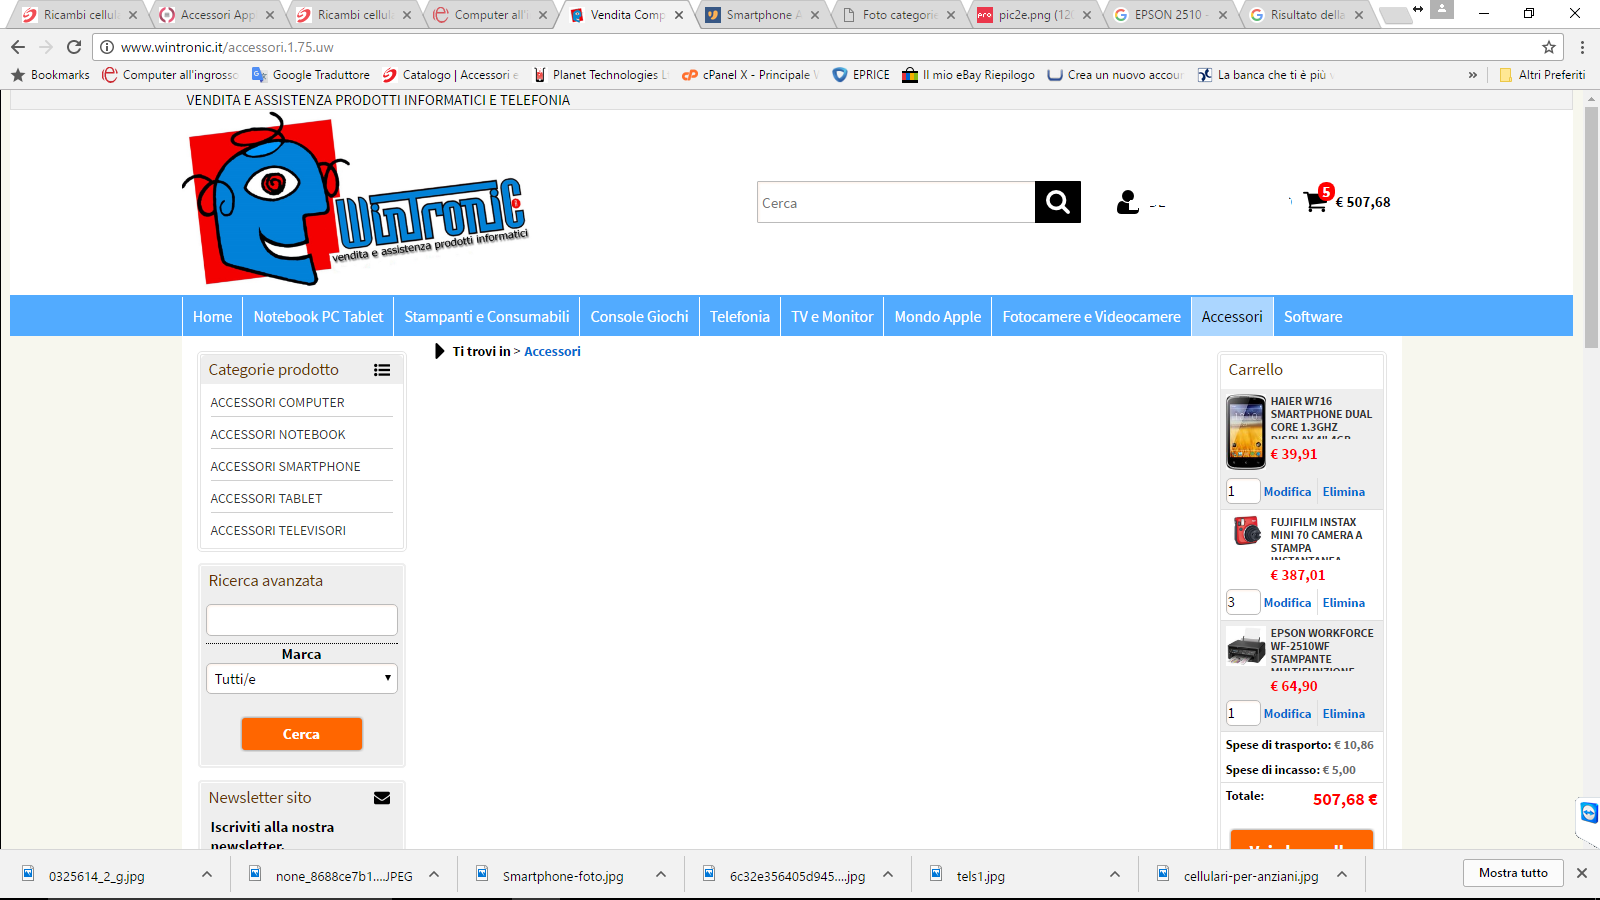1600x900 pixels.
Task: Open the user account icon
Action: coord(1128,202)
